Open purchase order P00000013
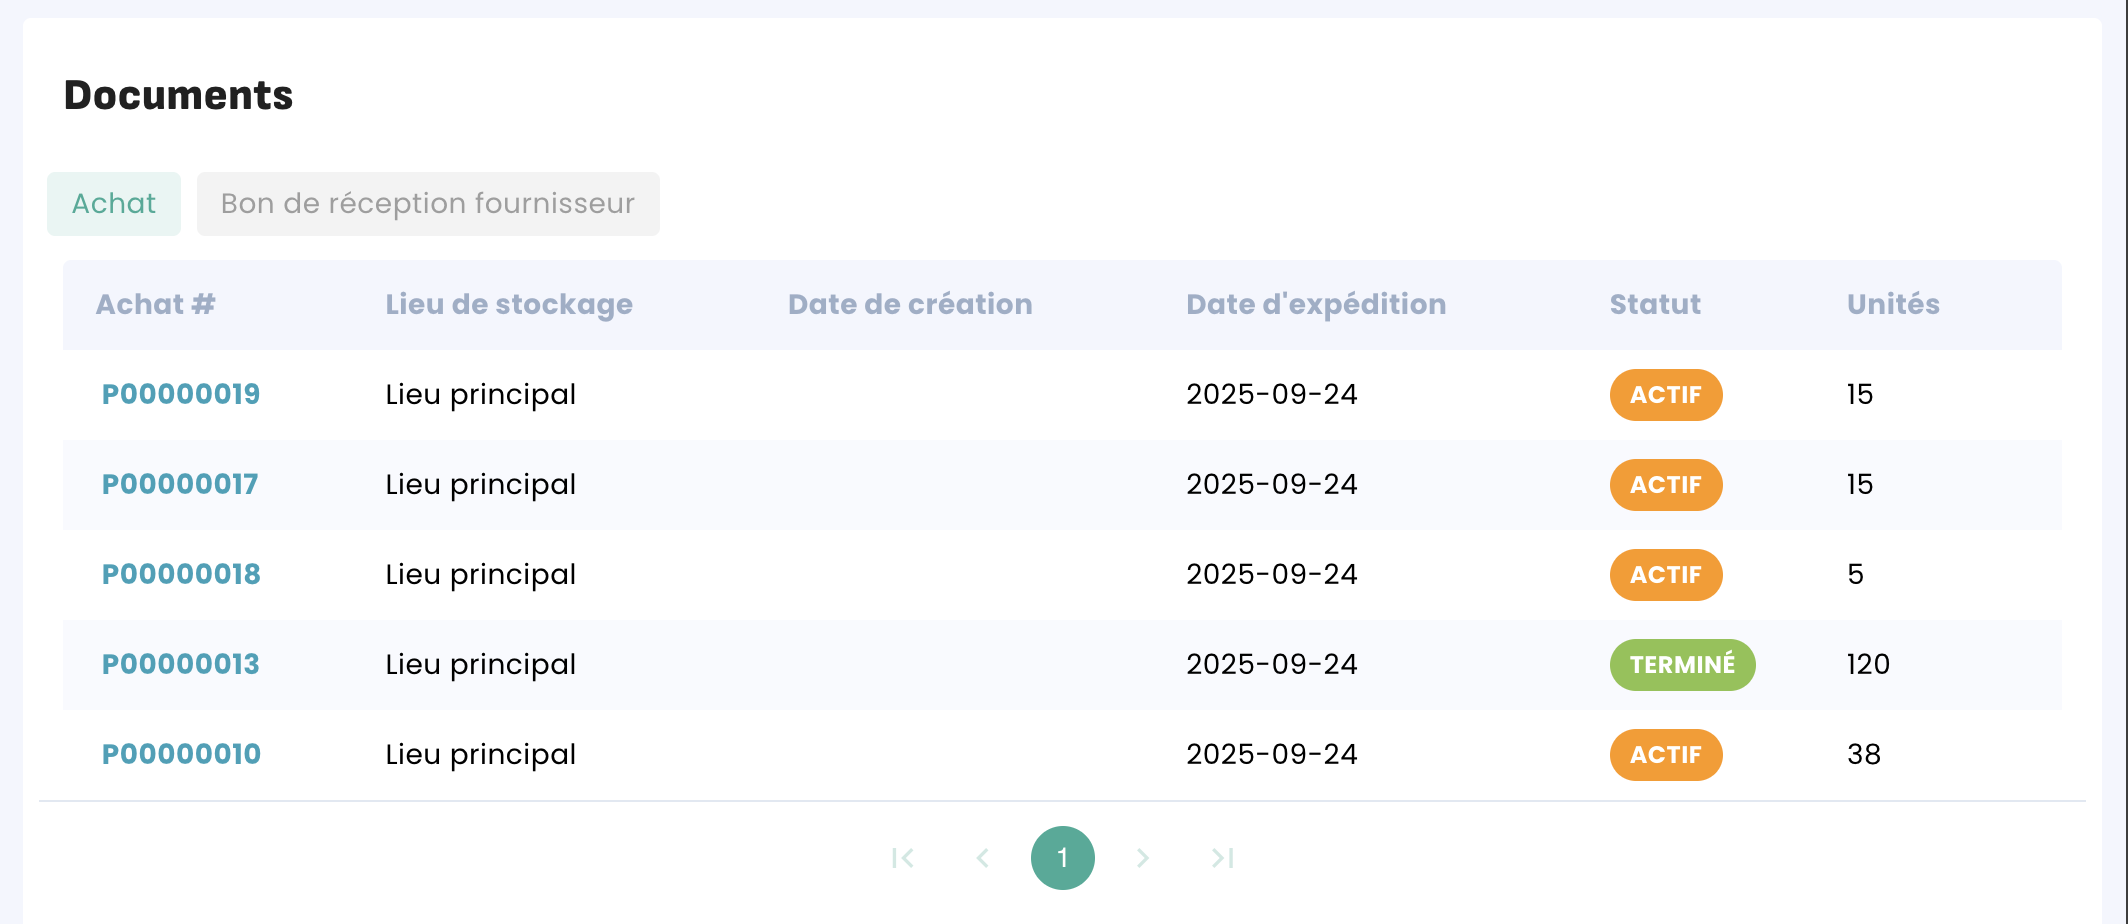The height and width of the screenshot is (924, 2128). click(181, 664)
